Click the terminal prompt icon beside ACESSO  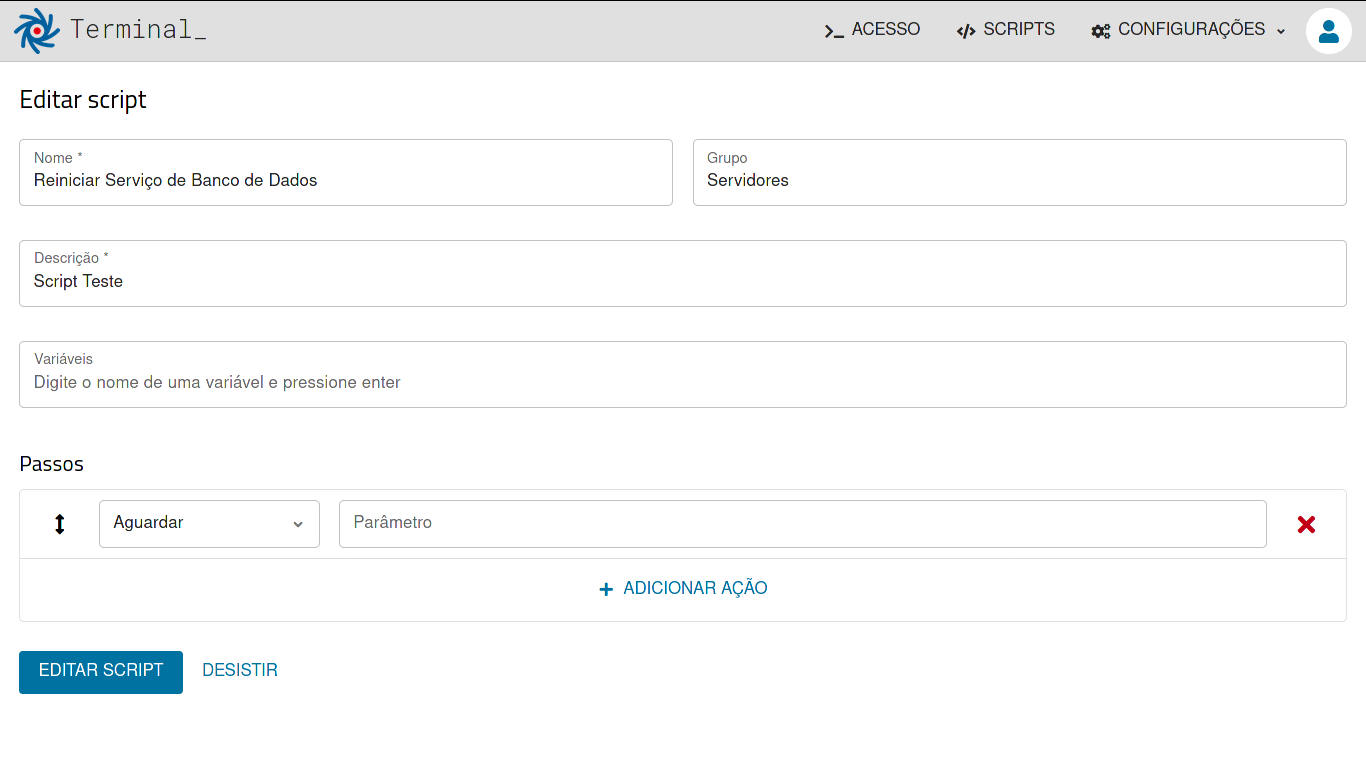point(834,31)
